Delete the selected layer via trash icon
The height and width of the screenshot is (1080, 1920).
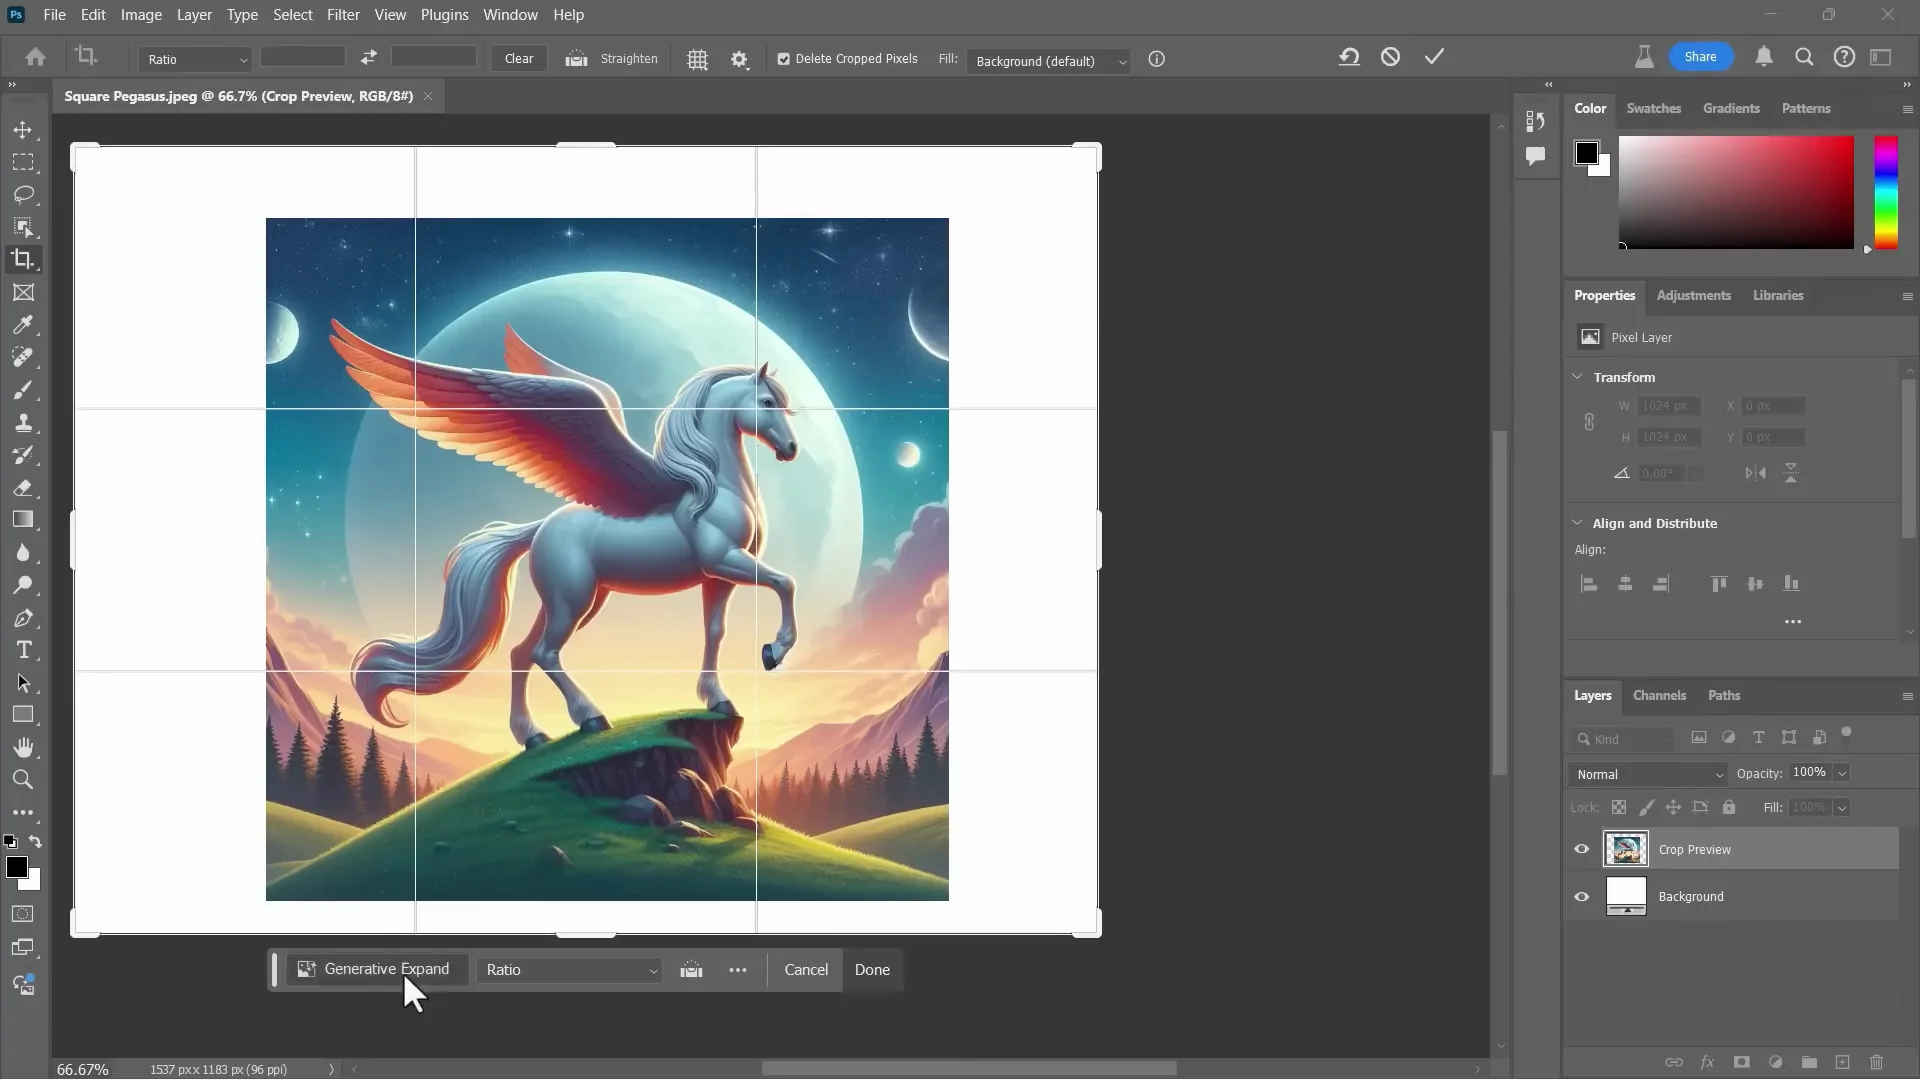1875,1062
